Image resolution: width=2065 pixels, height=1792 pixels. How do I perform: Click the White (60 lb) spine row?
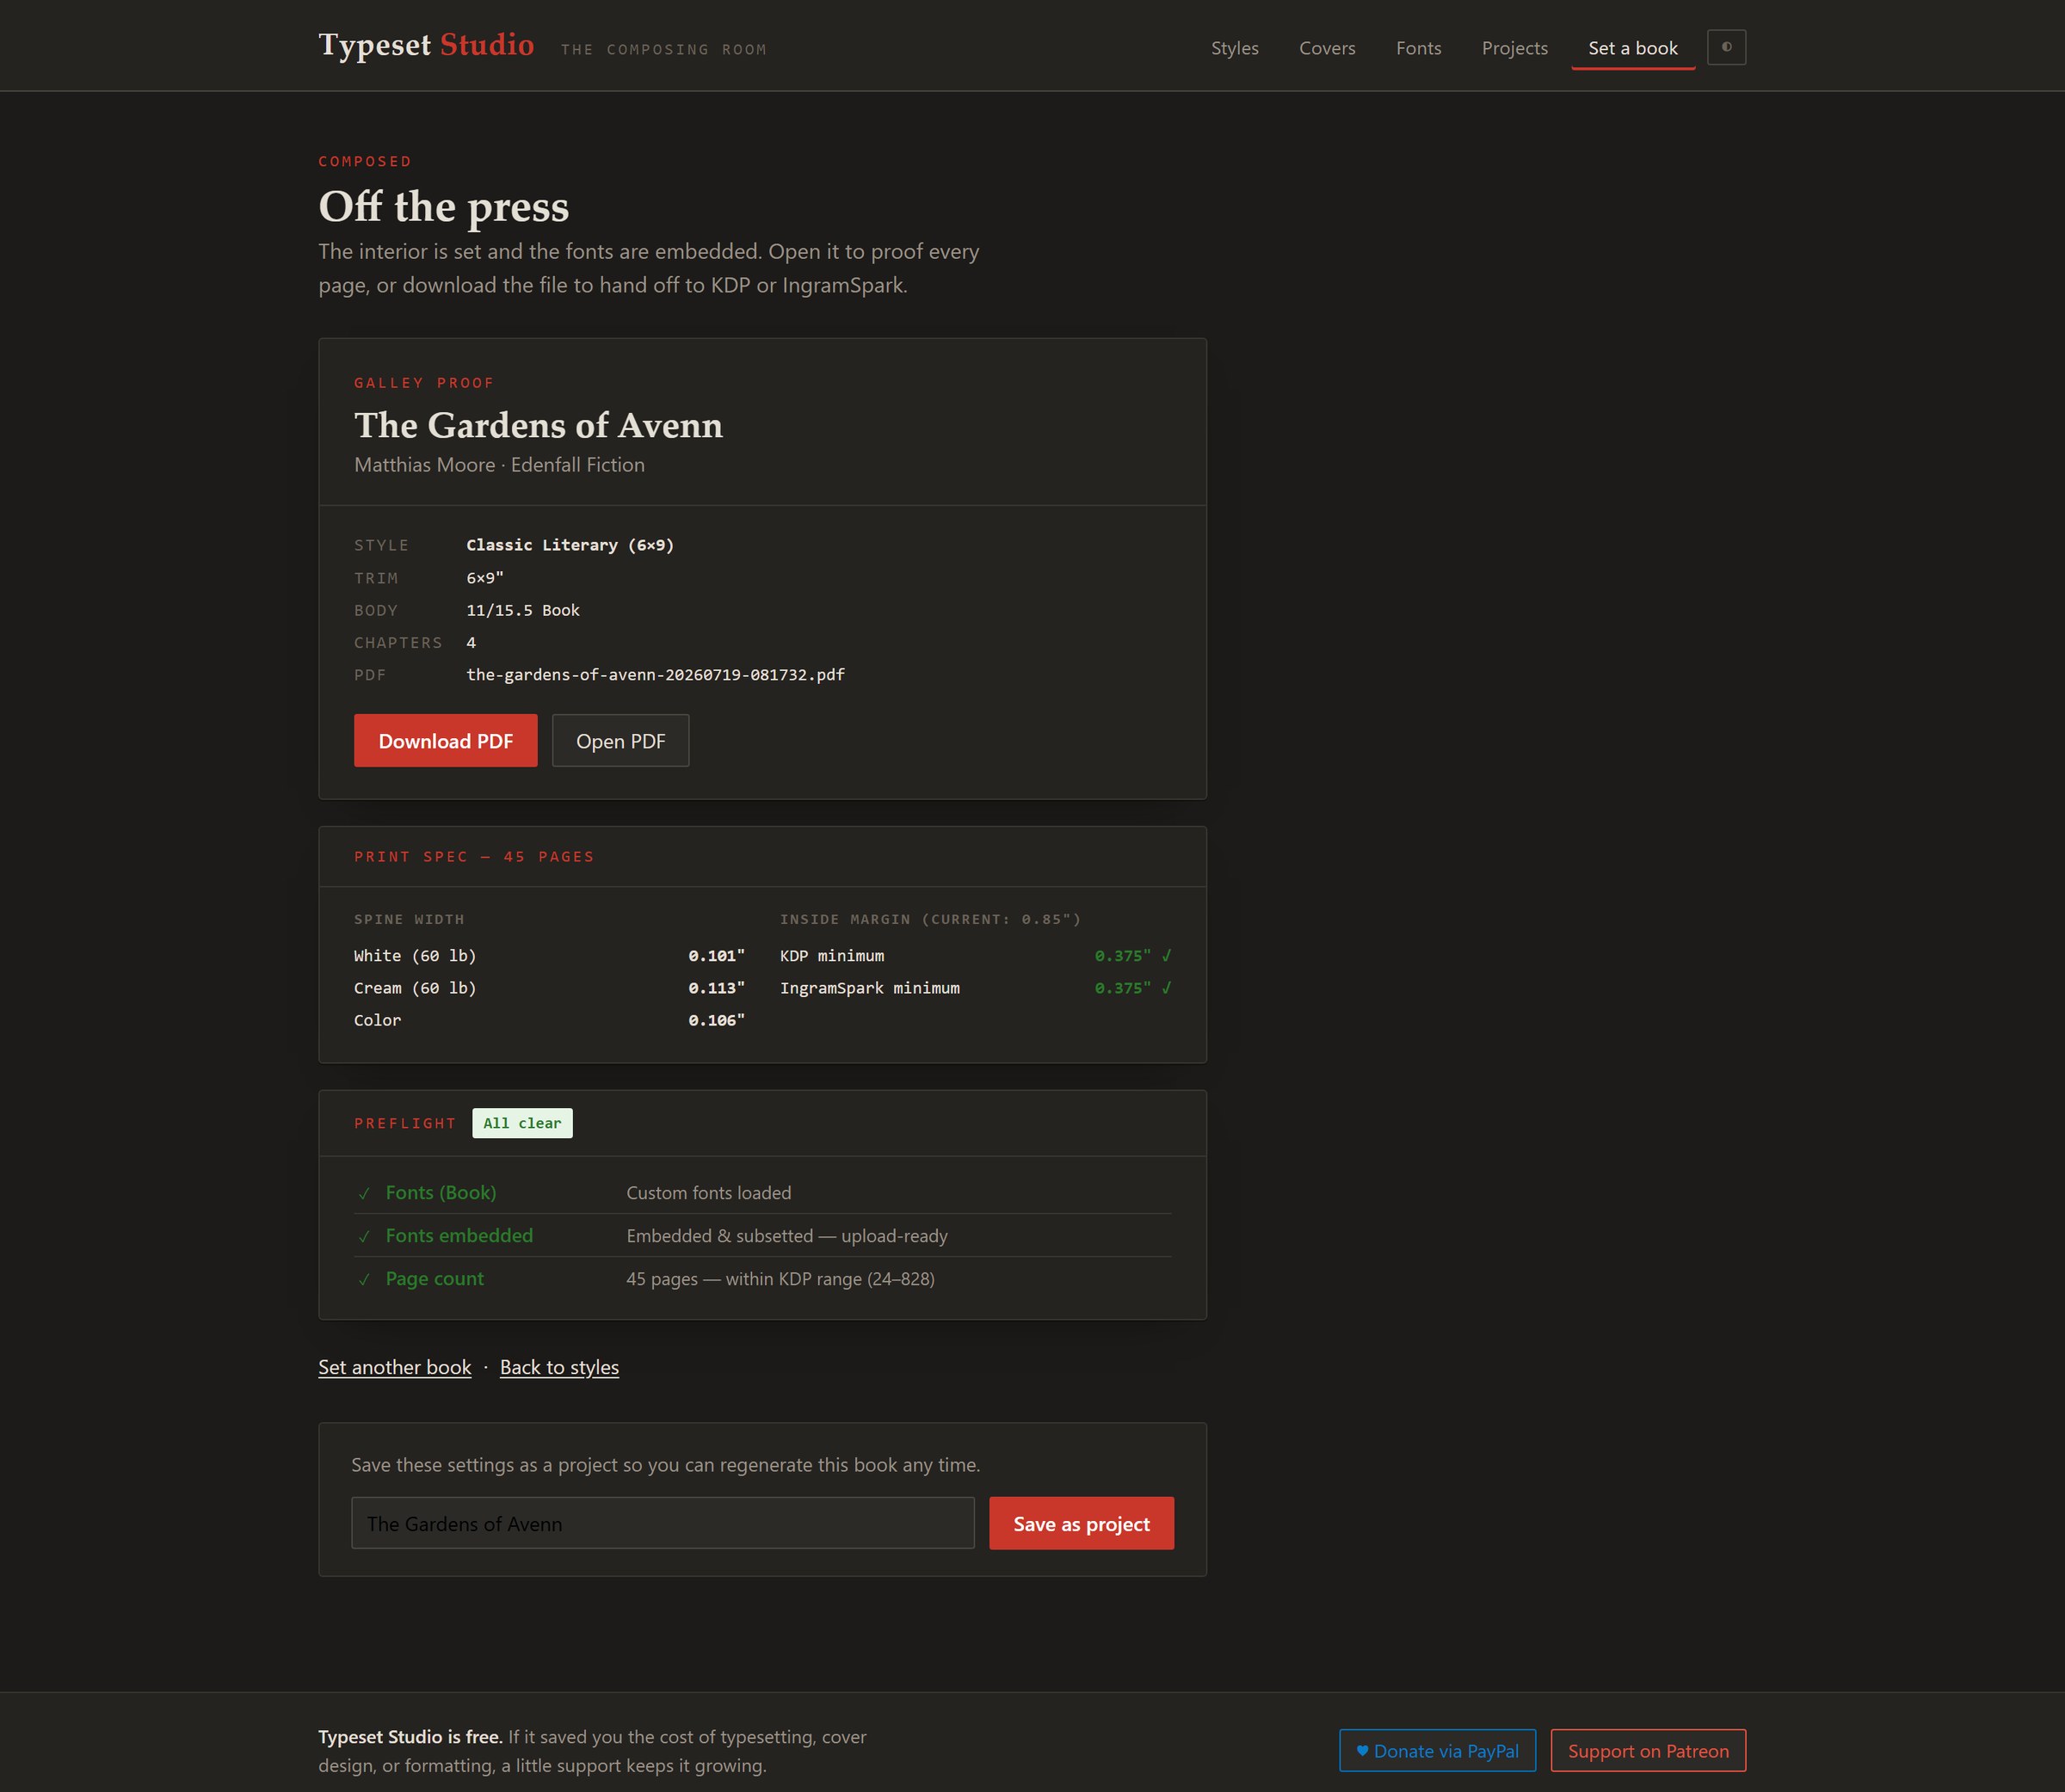(549, 956)
